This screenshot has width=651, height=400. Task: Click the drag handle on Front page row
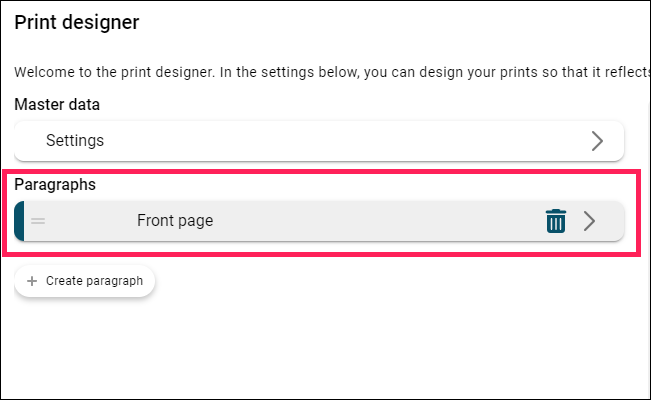pyautogui.click(x=38, y=221)
